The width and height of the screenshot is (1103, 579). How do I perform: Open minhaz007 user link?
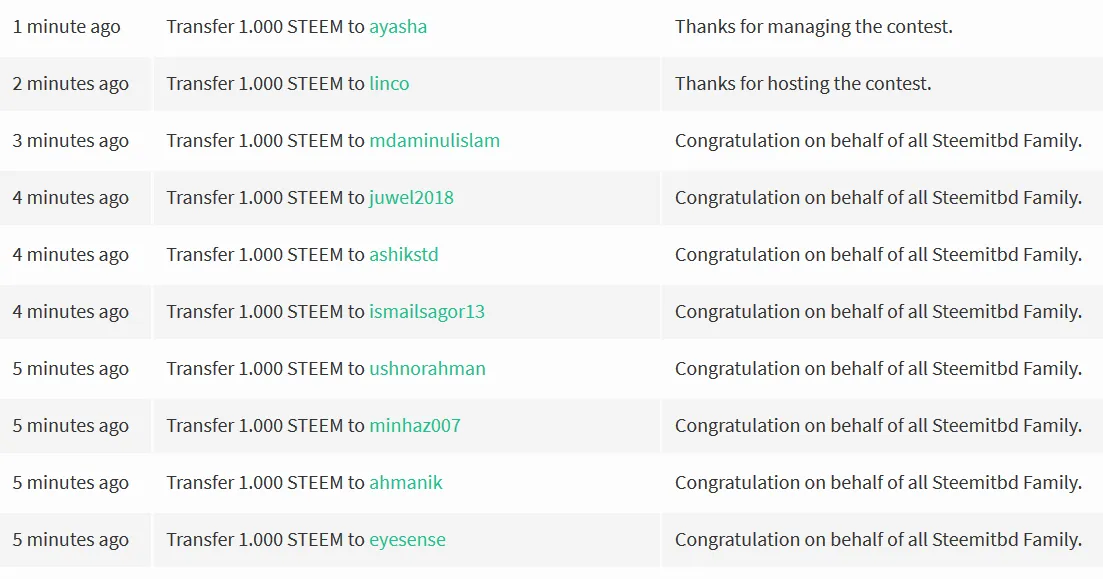tap(415, 426)
